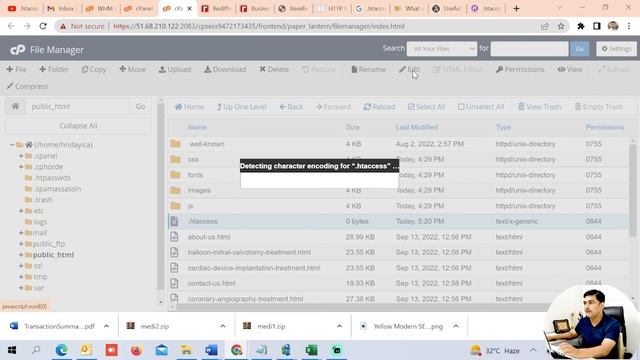640x360 pixels.
Task: Select .trash folder in tree
Action: tap(43, 200)
